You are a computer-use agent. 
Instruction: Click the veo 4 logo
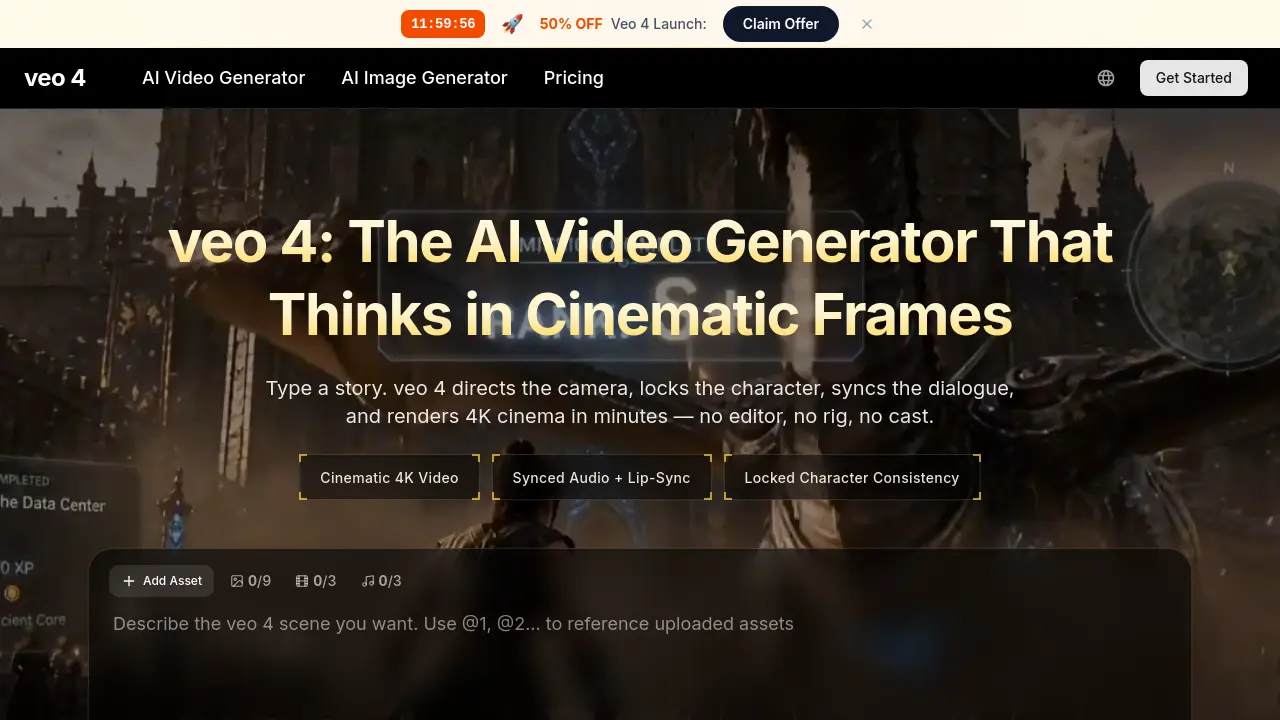tap(55, 78)
